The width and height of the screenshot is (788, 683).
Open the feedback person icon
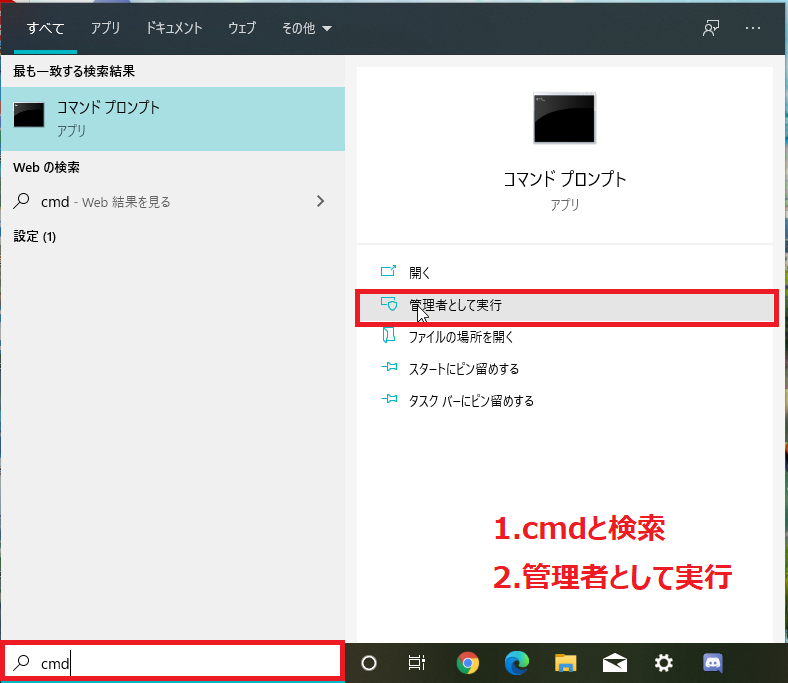coord(711,28)
